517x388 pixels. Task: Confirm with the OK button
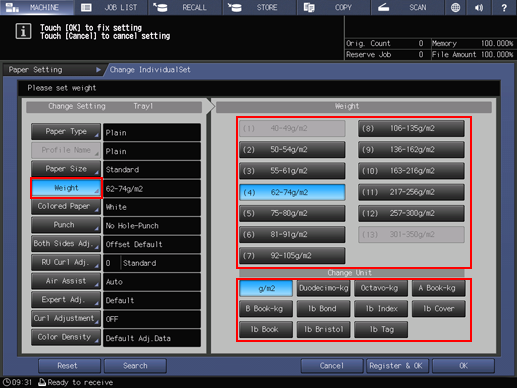pos(463,366)
